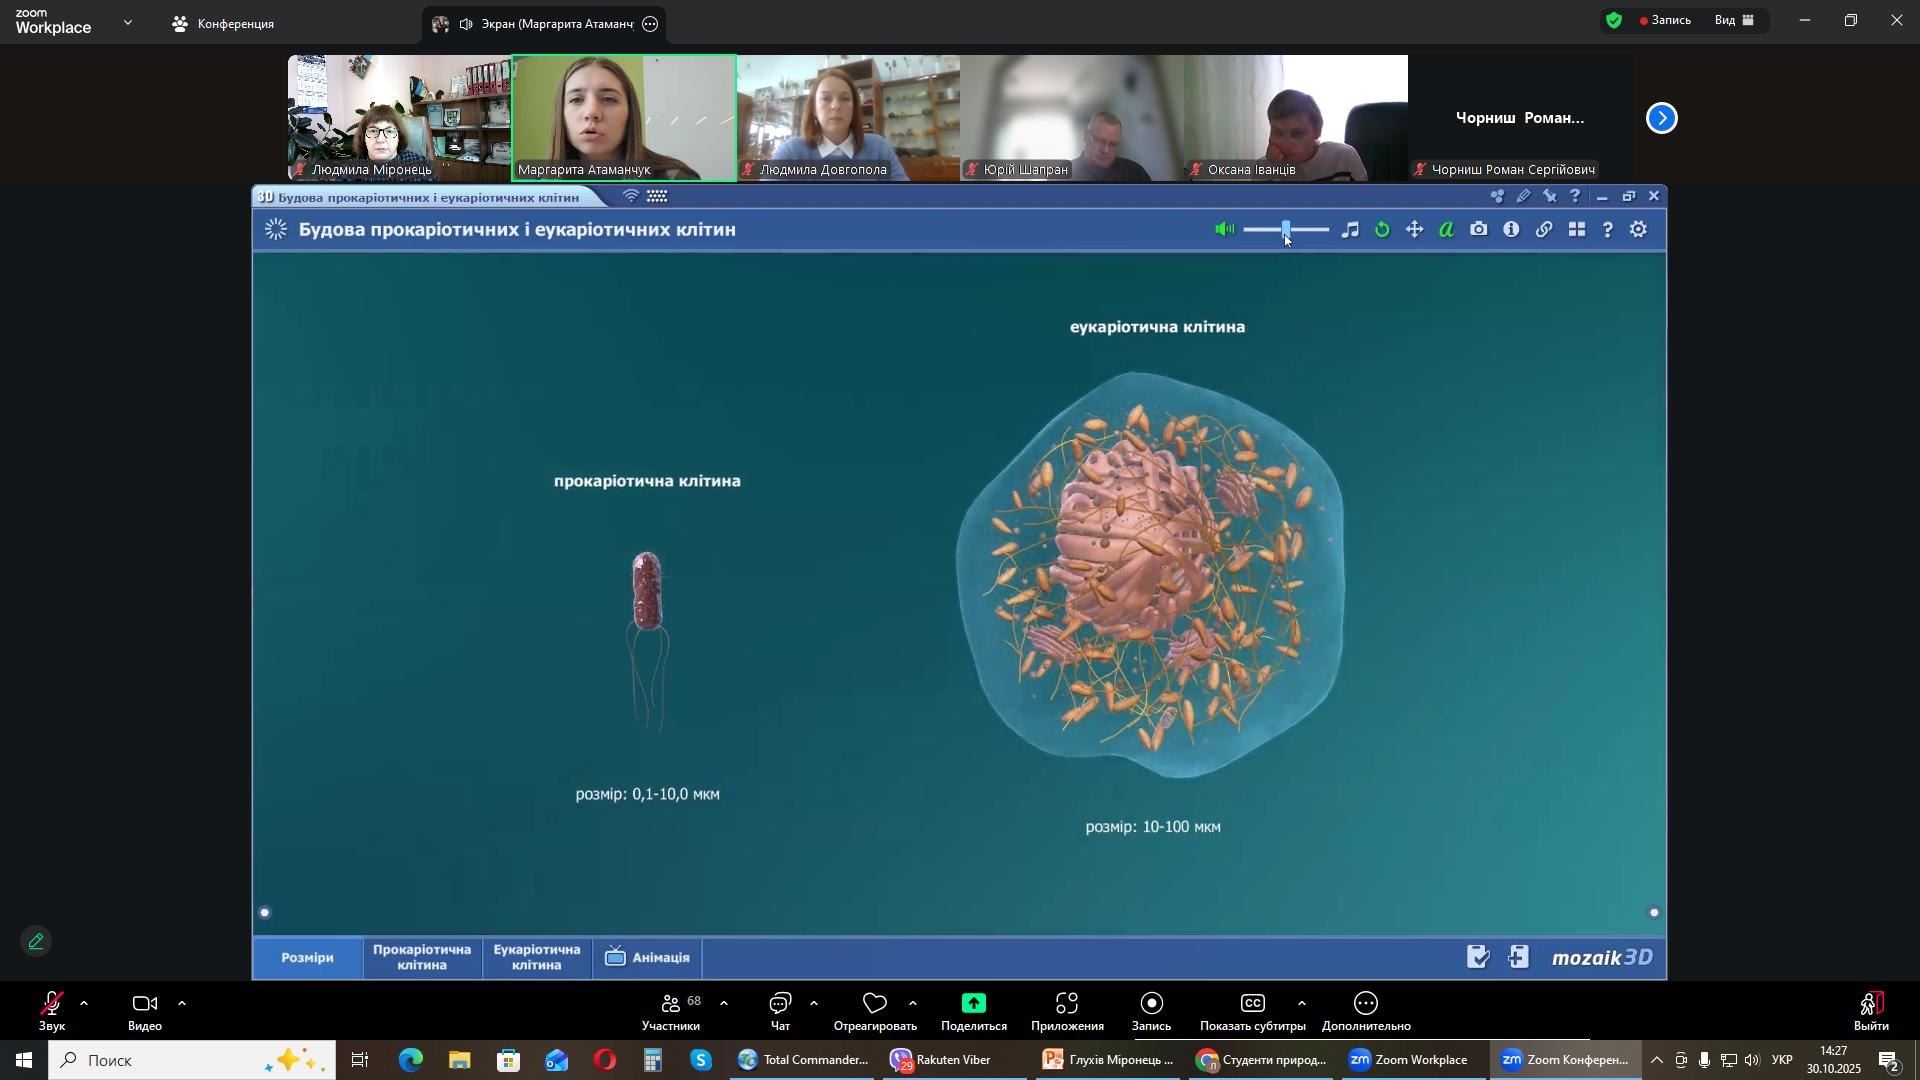Toggle the music note background audio
Screen dimensions: 1920x1080
pyautogui.click(x=1350, y=230)
